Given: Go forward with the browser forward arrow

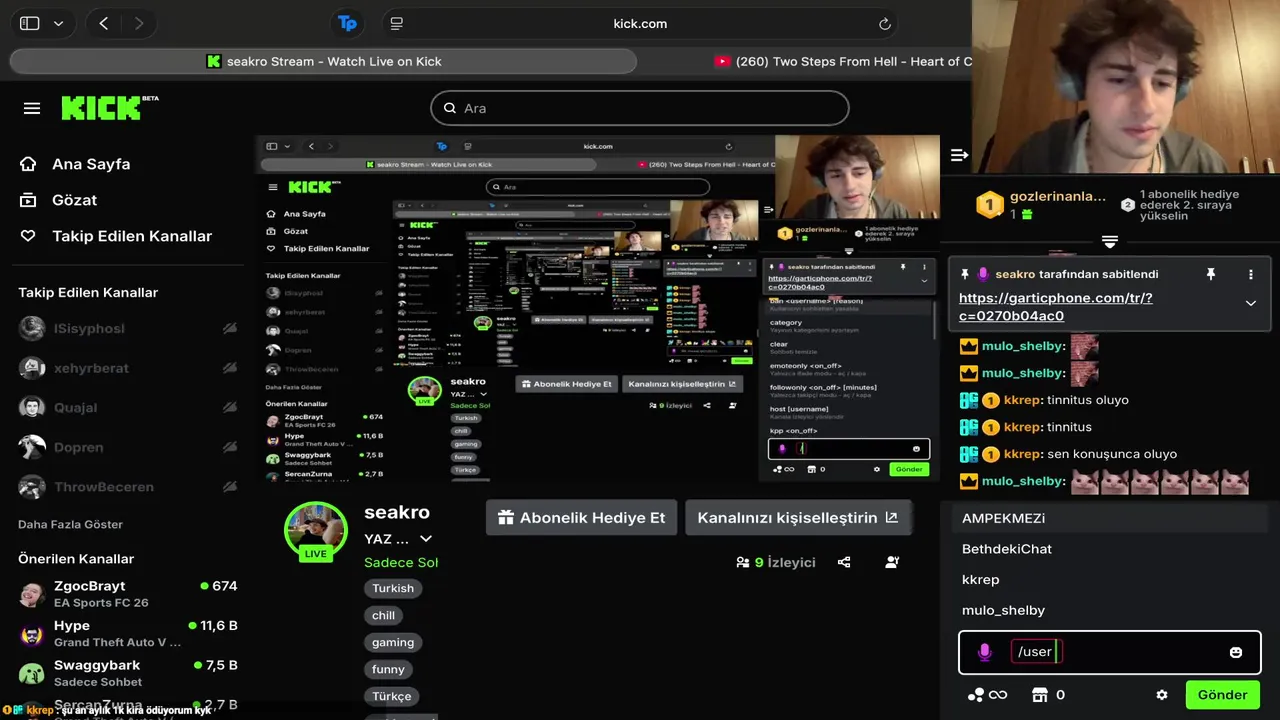Looking at the screenshot, I should [138, 23].
